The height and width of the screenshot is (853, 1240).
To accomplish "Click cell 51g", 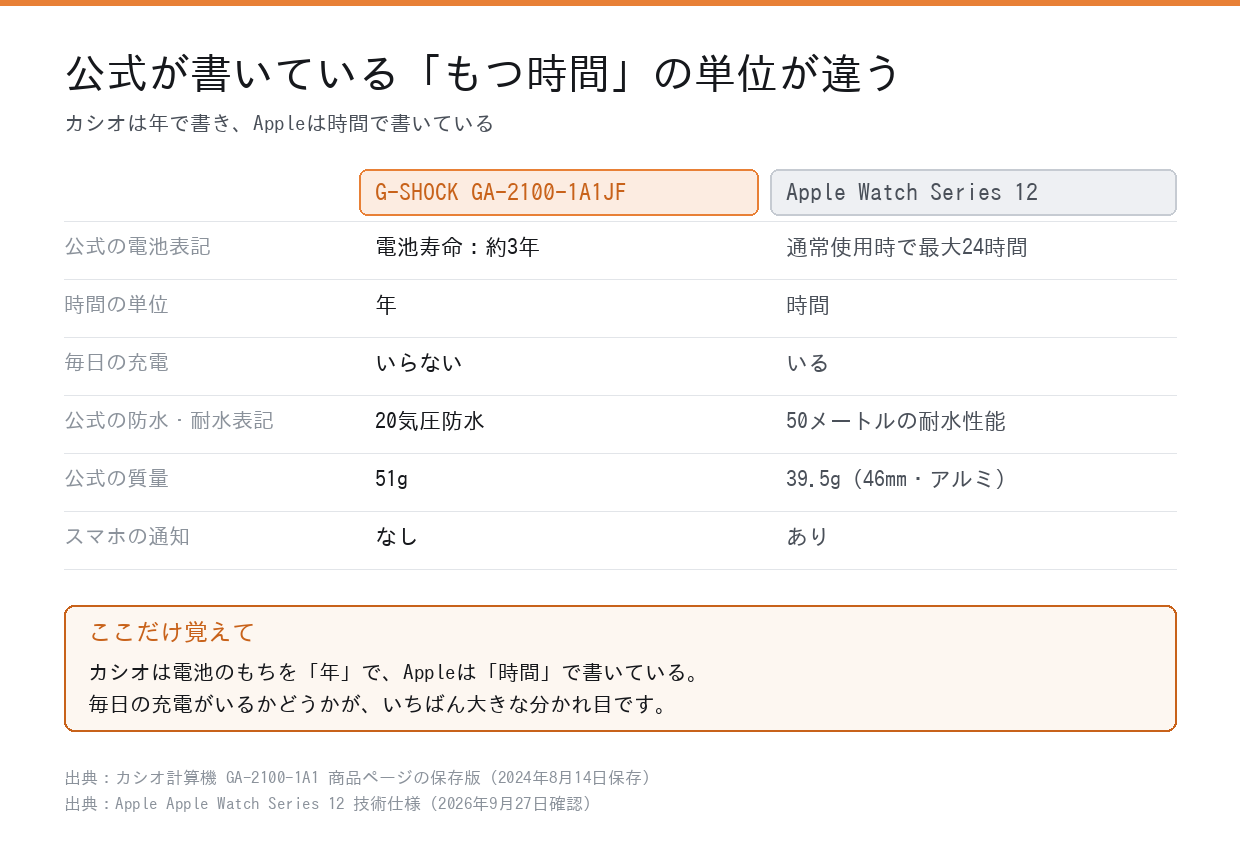I will pyautogui.click(x=392, y=479).
